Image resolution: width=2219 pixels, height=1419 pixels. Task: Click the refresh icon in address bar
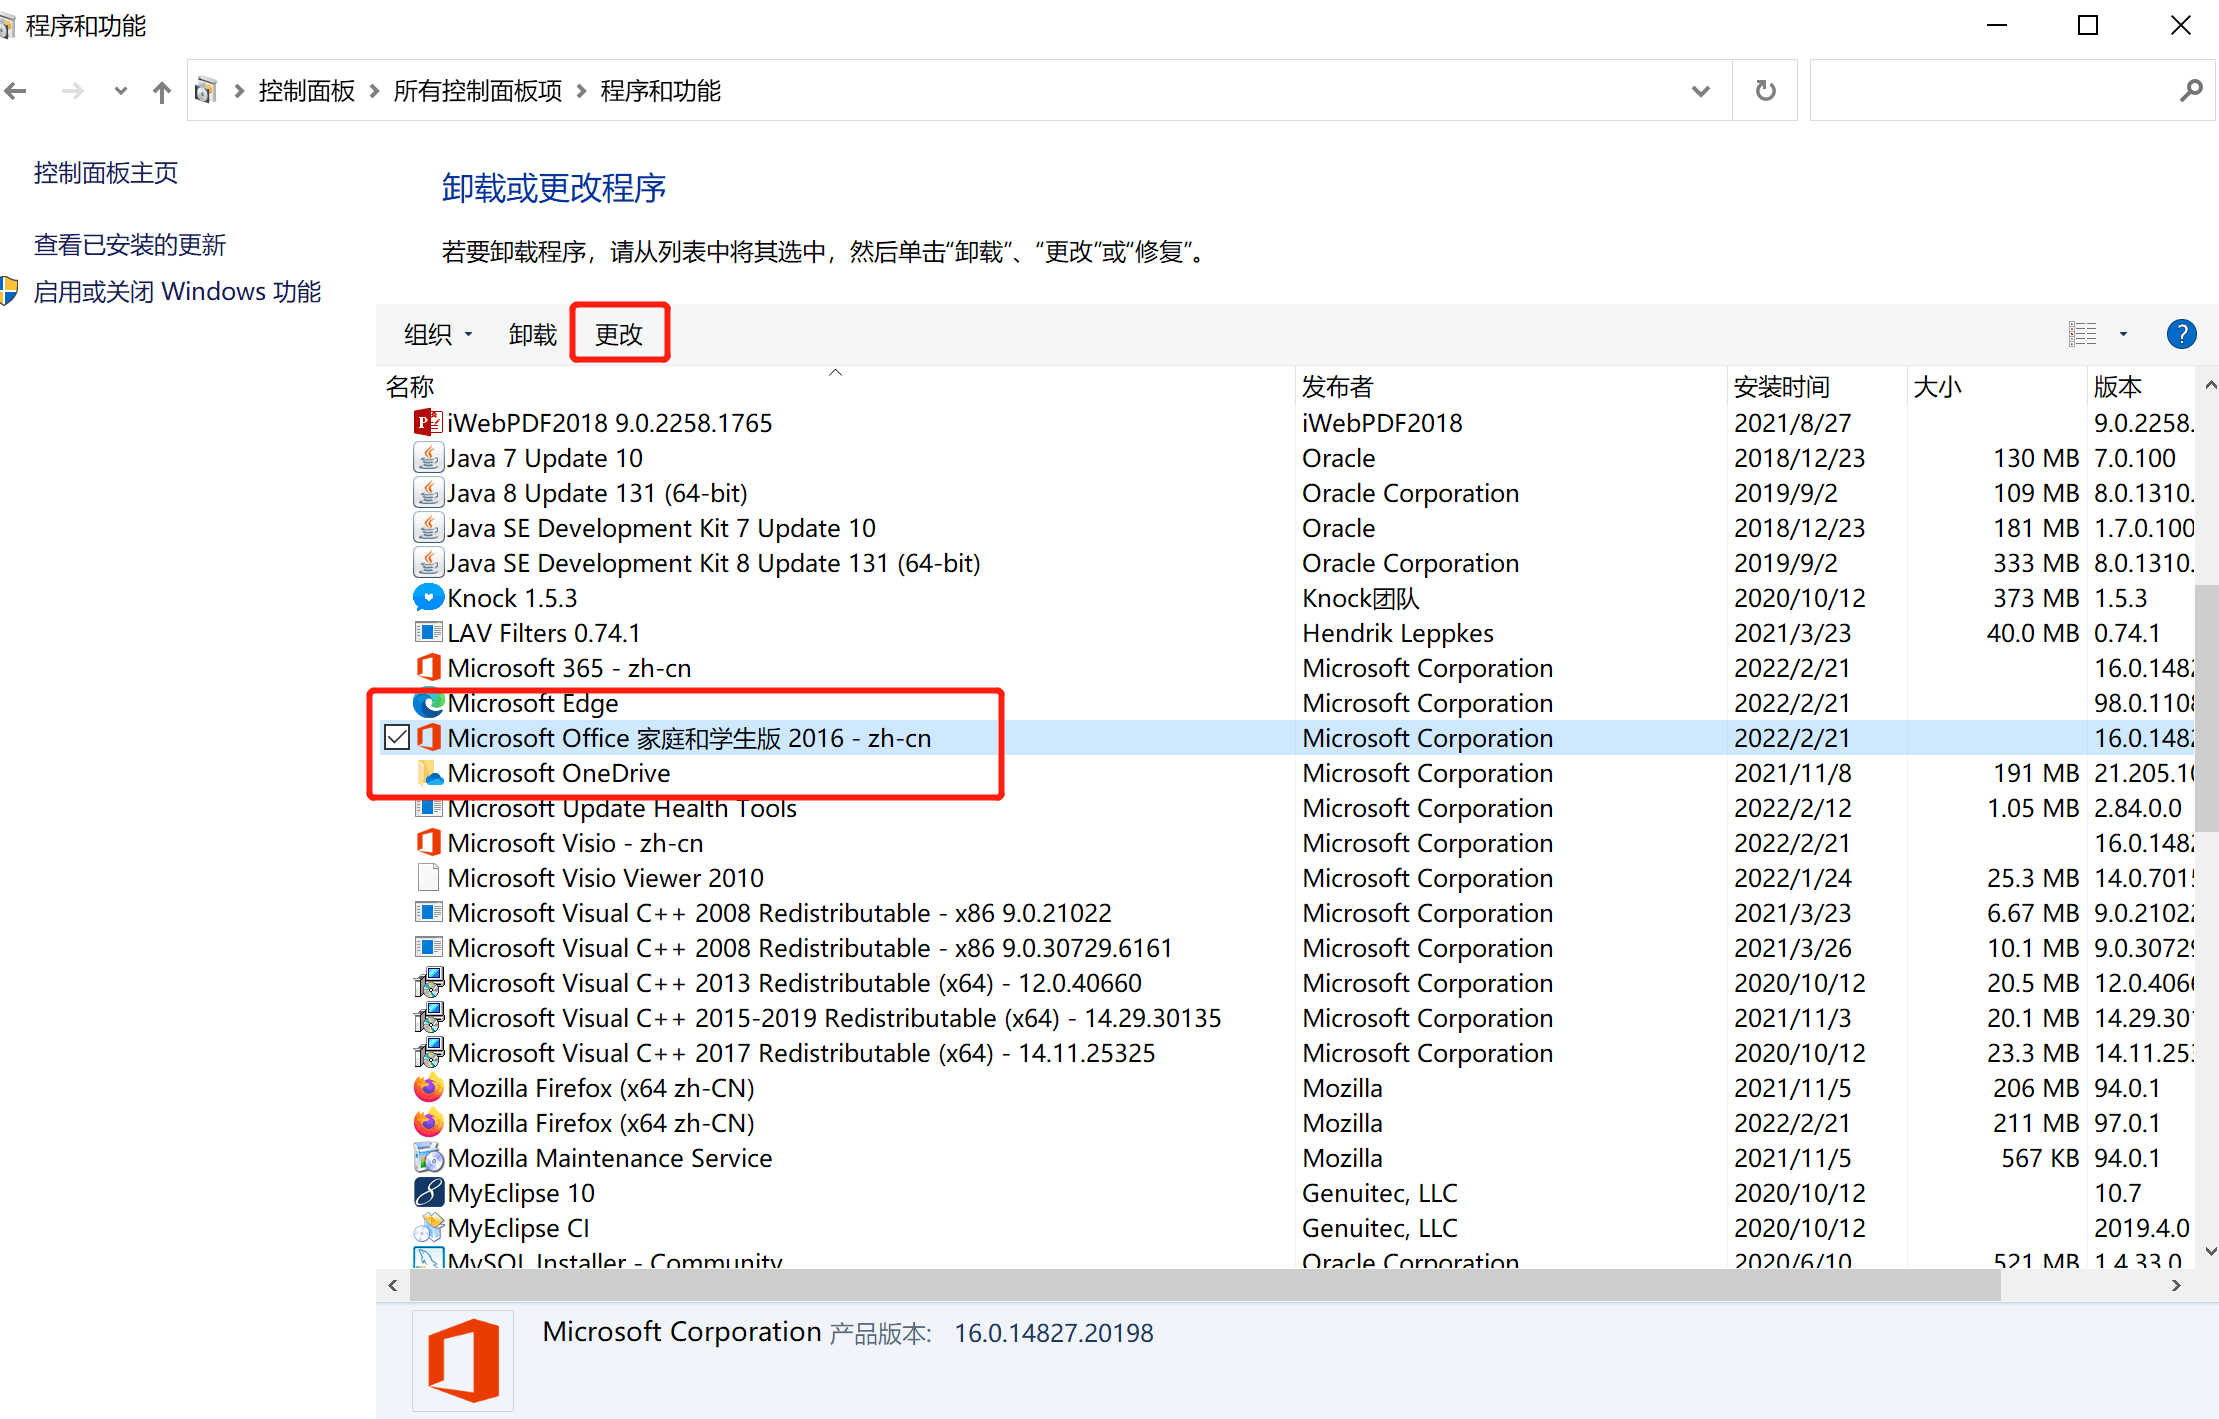[x=1766, y=91]
